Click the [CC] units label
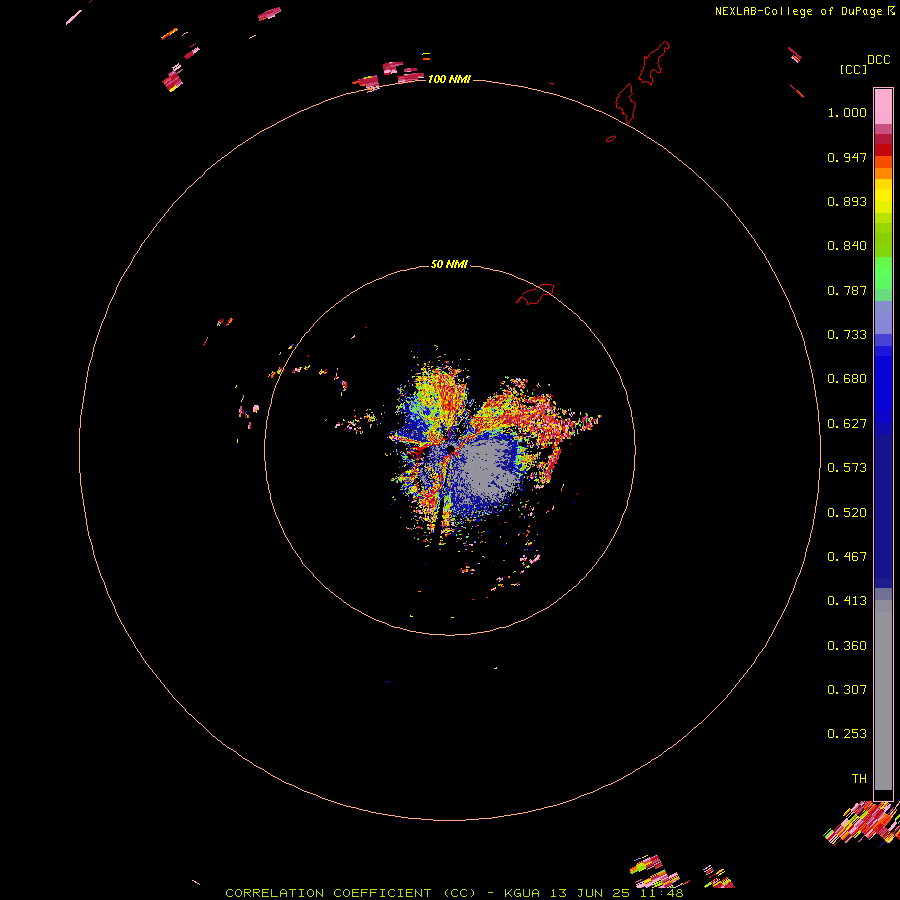The width and height of the screenshot is (900, 900). point(854,69)
